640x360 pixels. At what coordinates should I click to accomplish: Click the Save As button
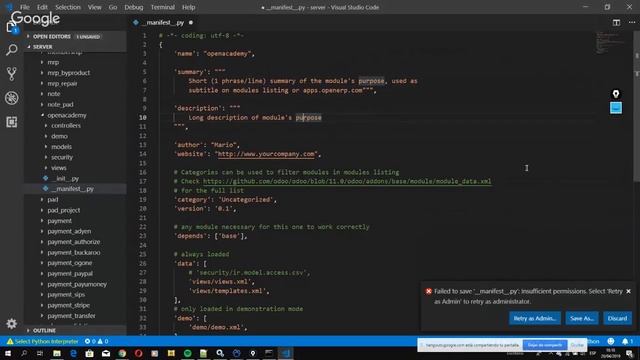tap(582, 318)
